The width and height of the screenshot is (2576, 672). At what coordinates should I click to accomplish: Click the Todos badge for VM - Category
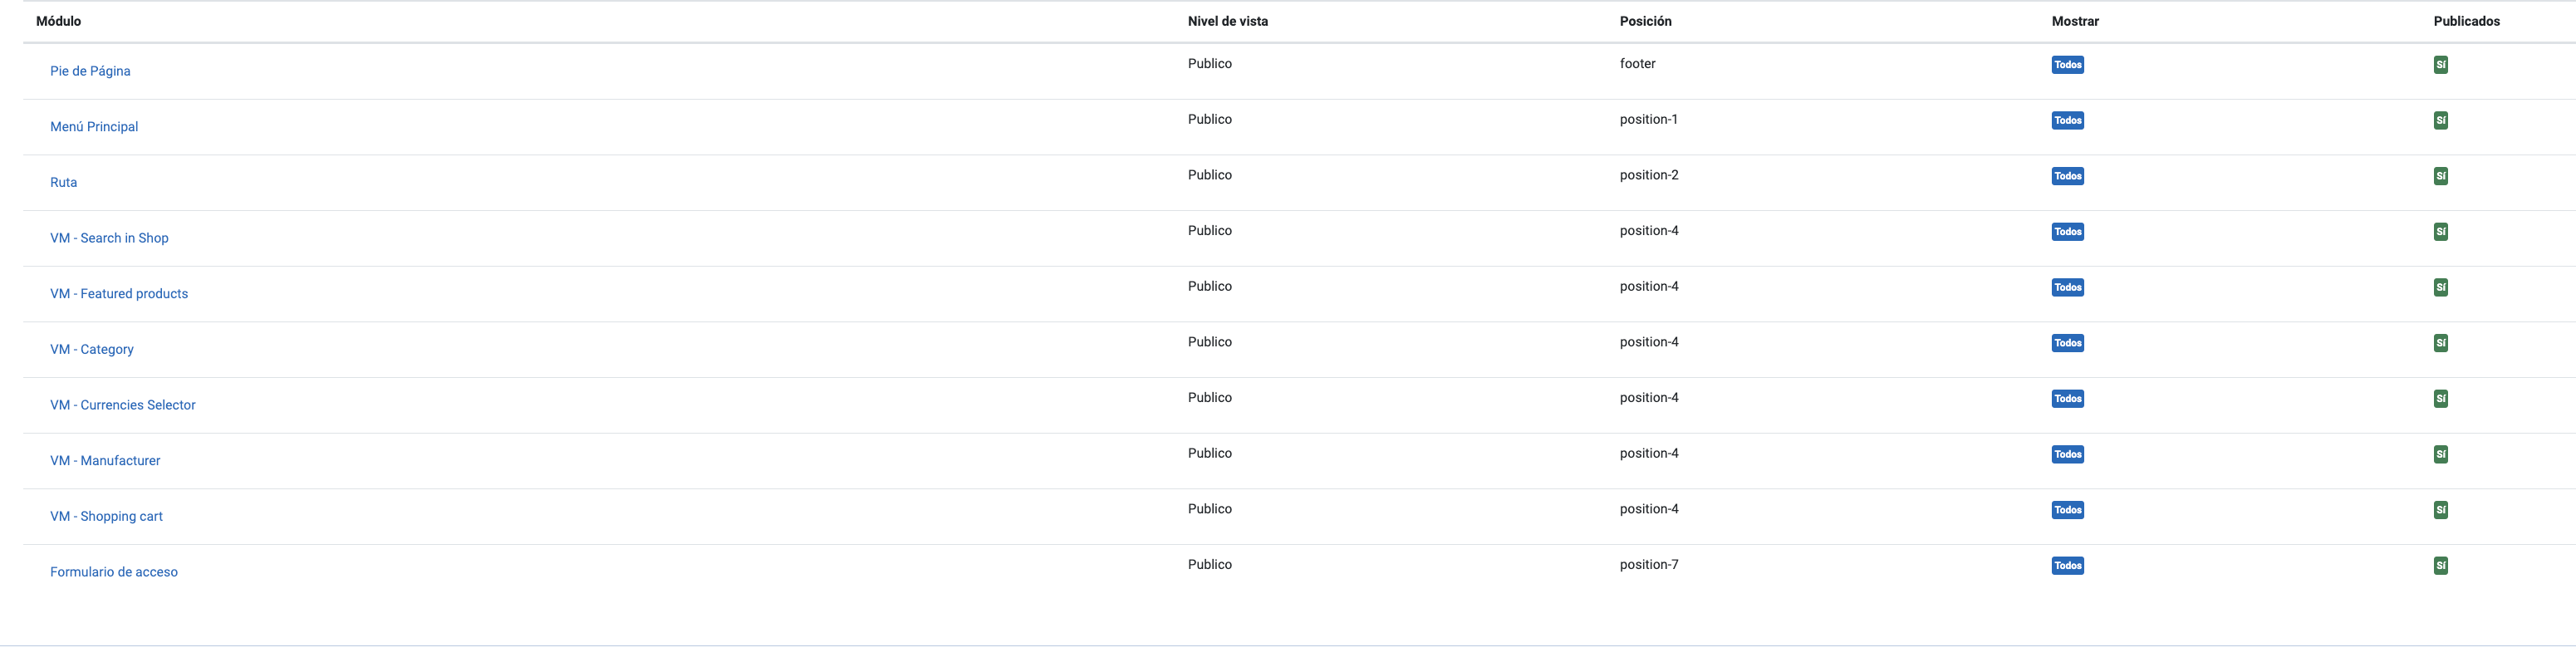(x=2067, y=343)
